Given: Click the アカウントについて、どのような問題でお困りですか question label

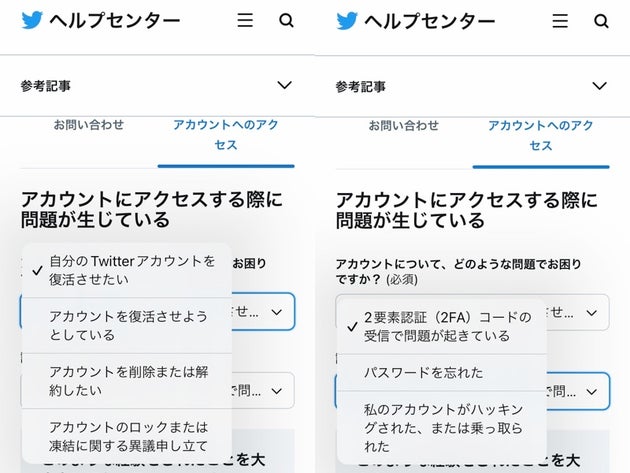Looking at the screenshot, I should (x=458, y=272).
